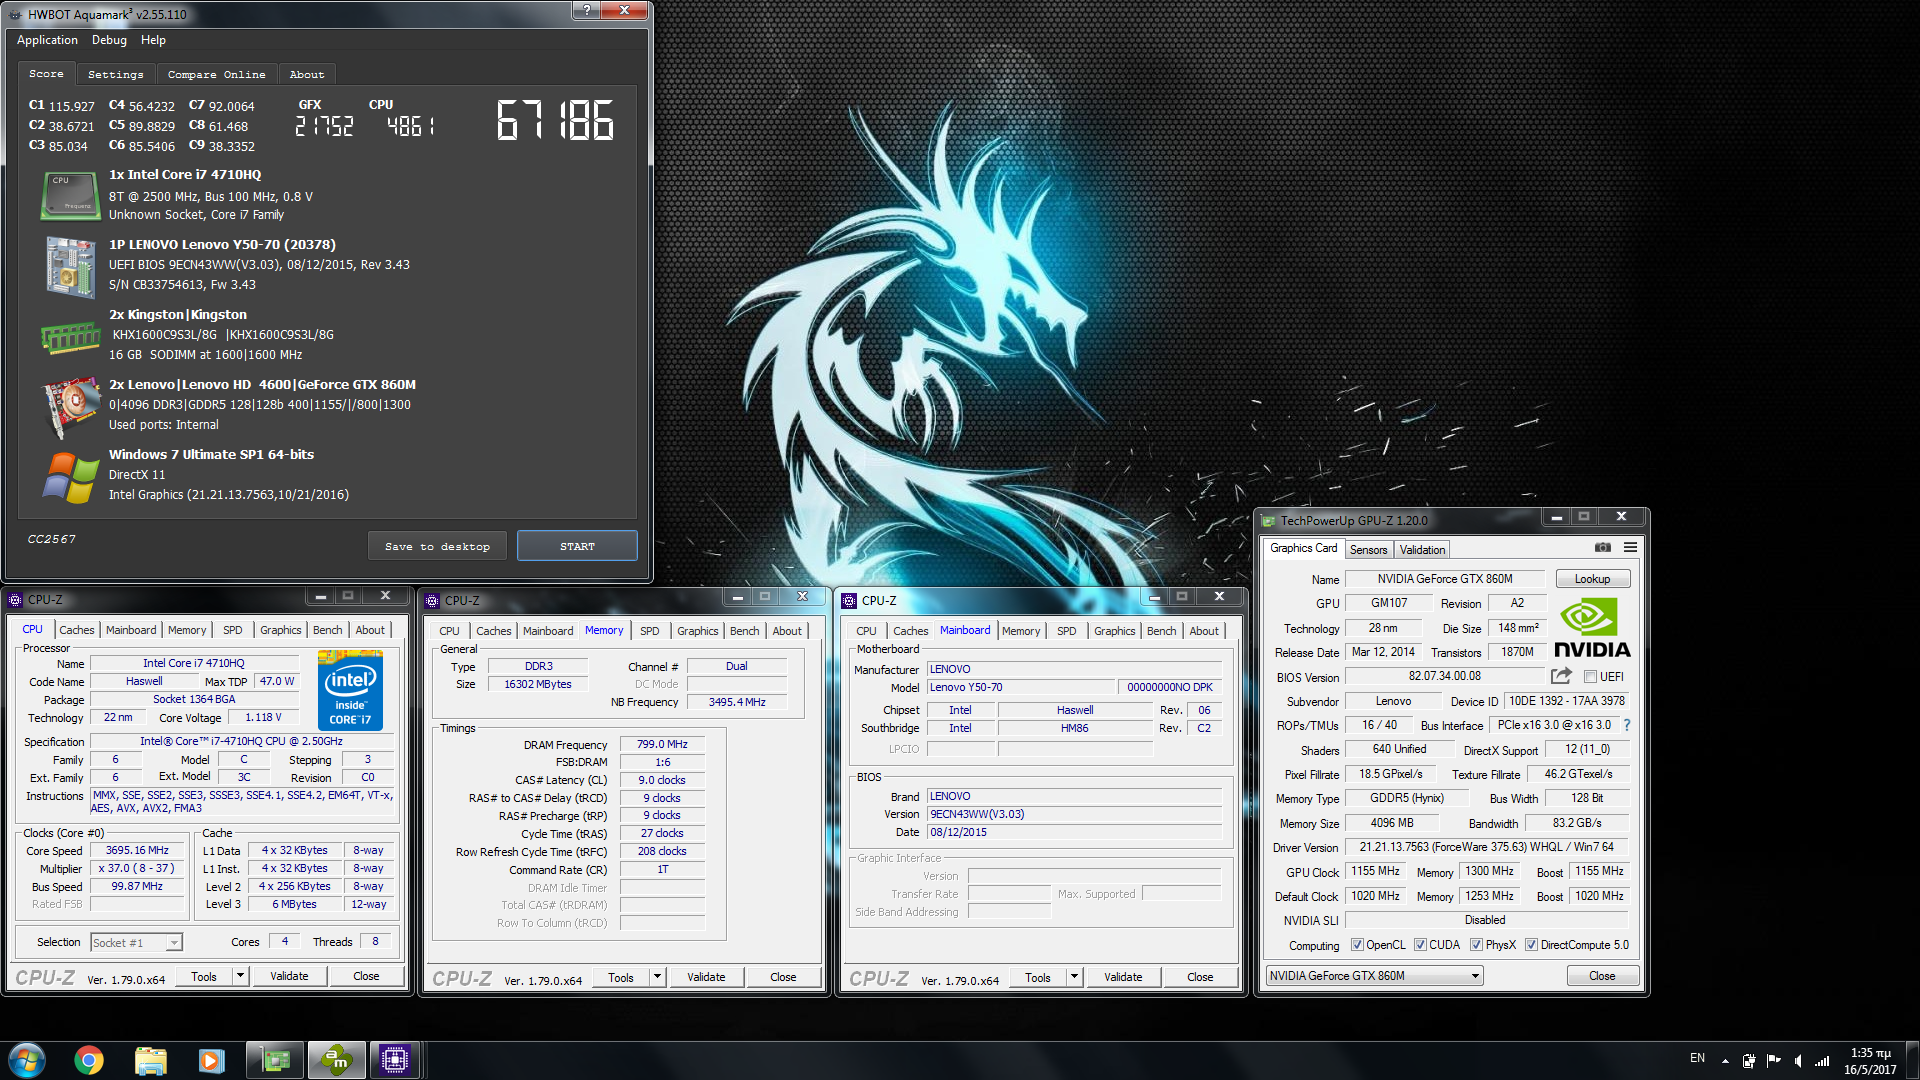Click the GPU-Z BIOS share icon
1920x1080 pixels.
(1561, 676)
